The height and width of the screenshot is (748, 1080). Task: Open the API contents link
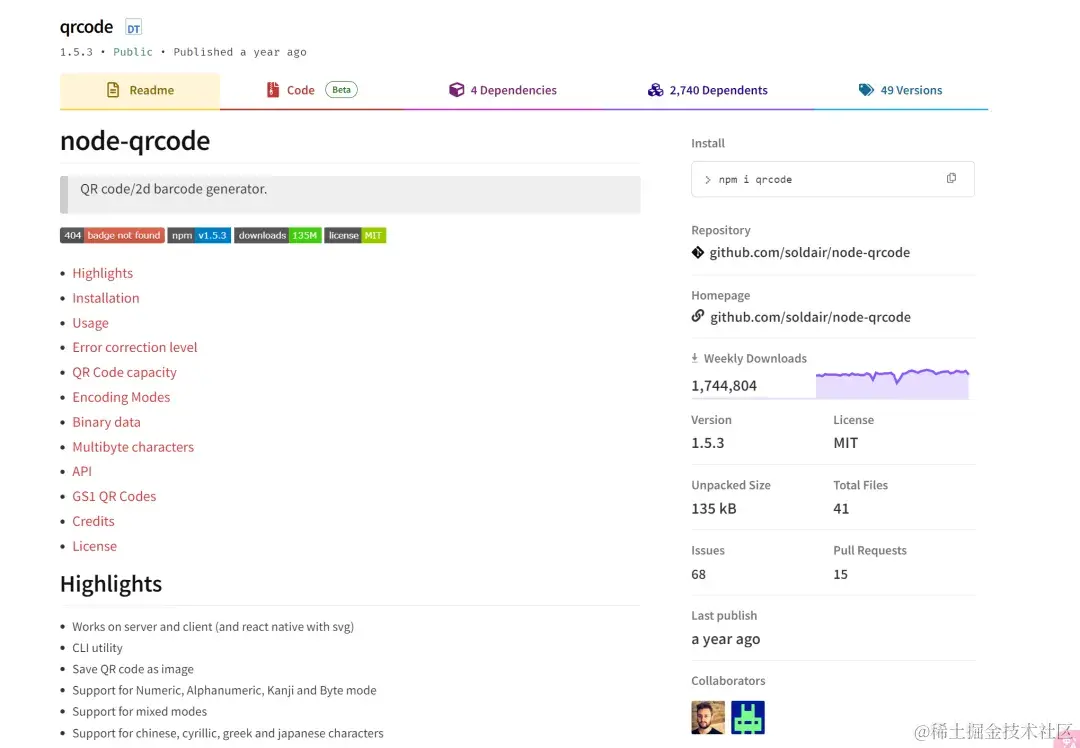(81, 472)
